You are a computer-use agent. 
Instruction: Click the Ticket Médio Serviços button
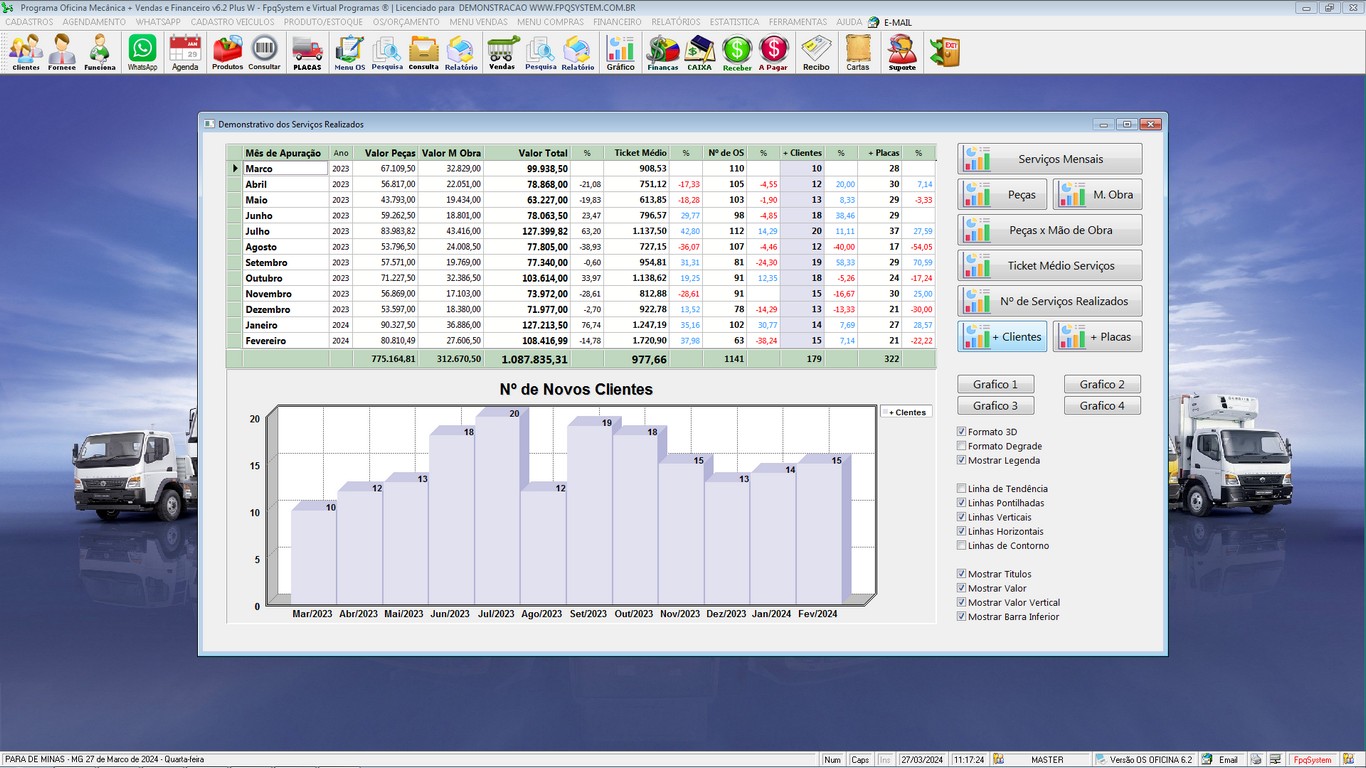pyautogui.click(x=1050, y=266)
